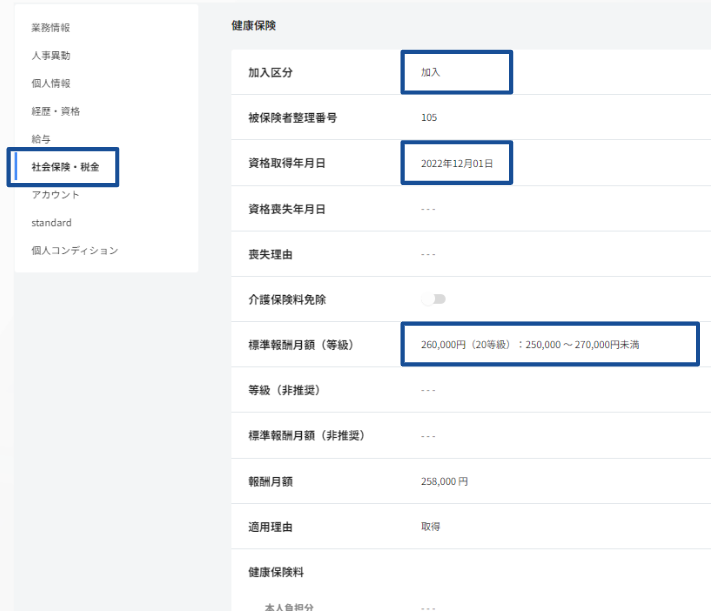Viewport: 711px width, 611px height.
Task: Open the 業務情報 sidebar section
Action: 51,27
